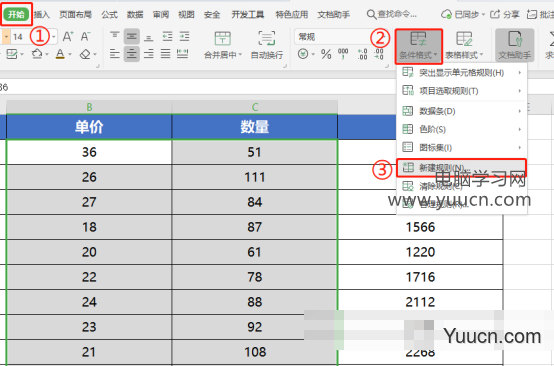Viewport: 554px width, 366px height.
Task: Open 突出显示单元格规则(H) submenu
Action: 462,73
